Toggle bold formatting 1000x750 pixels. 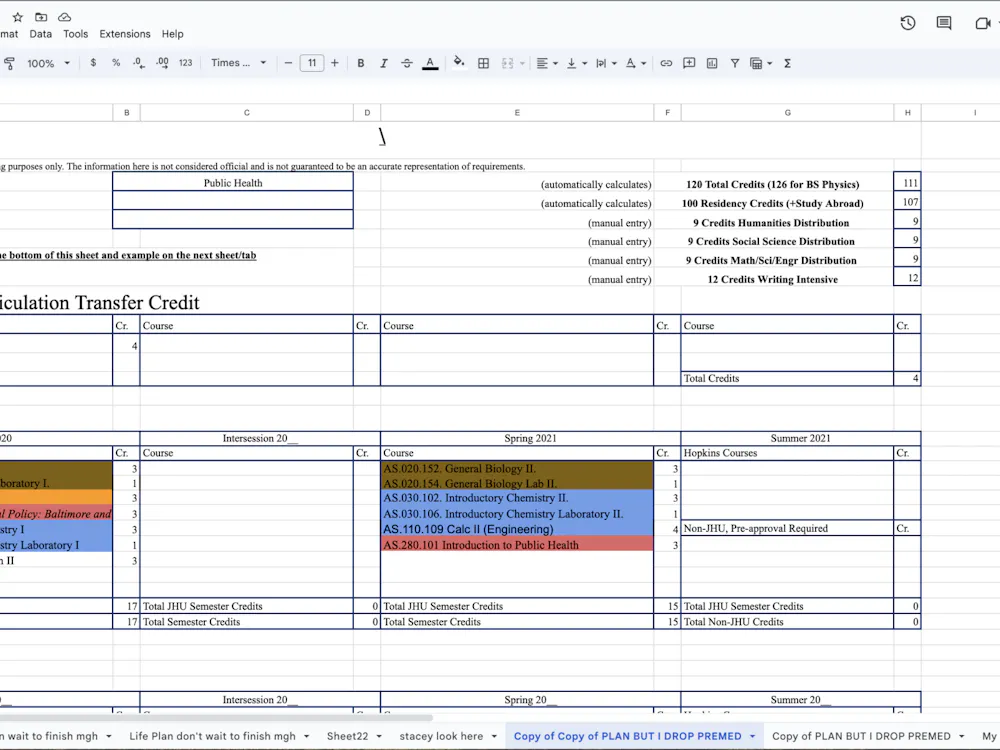(360, 63)
